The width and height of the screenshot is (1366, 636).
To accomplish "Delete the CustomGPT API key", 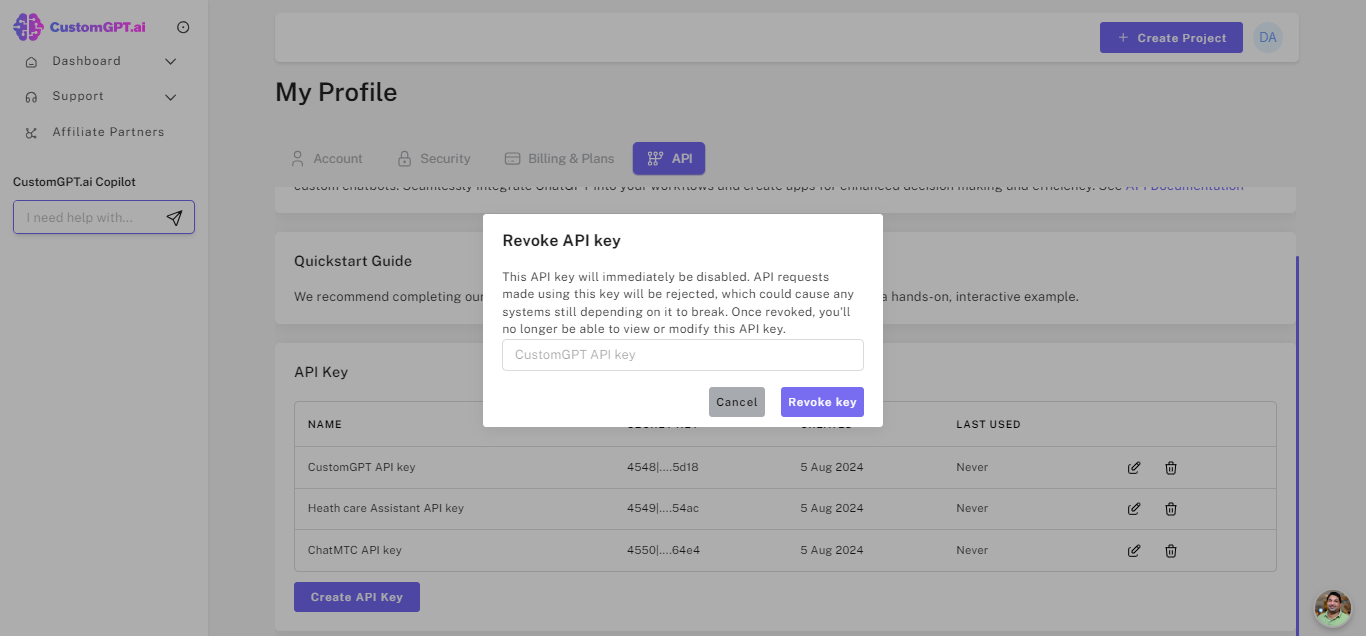I will (x=1170, y=467).
